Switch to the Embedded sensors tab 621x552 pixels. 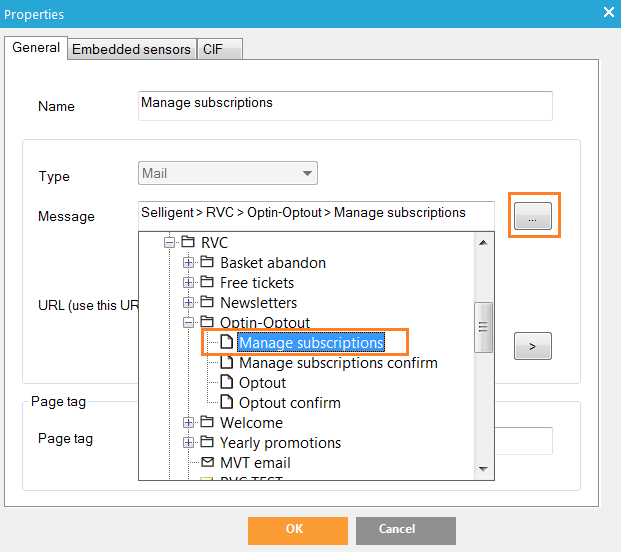click(x=131, y=49)
